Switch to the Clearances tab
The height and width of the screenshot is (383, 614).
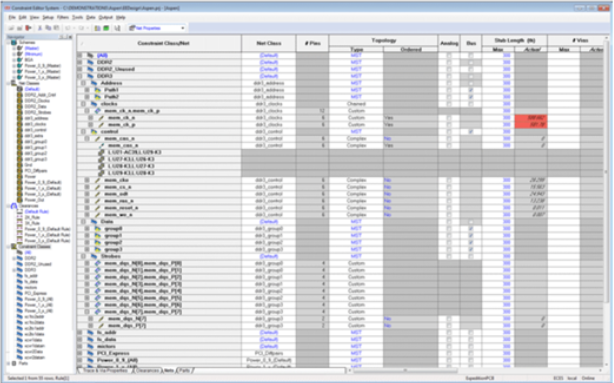[x=147, y=370]
